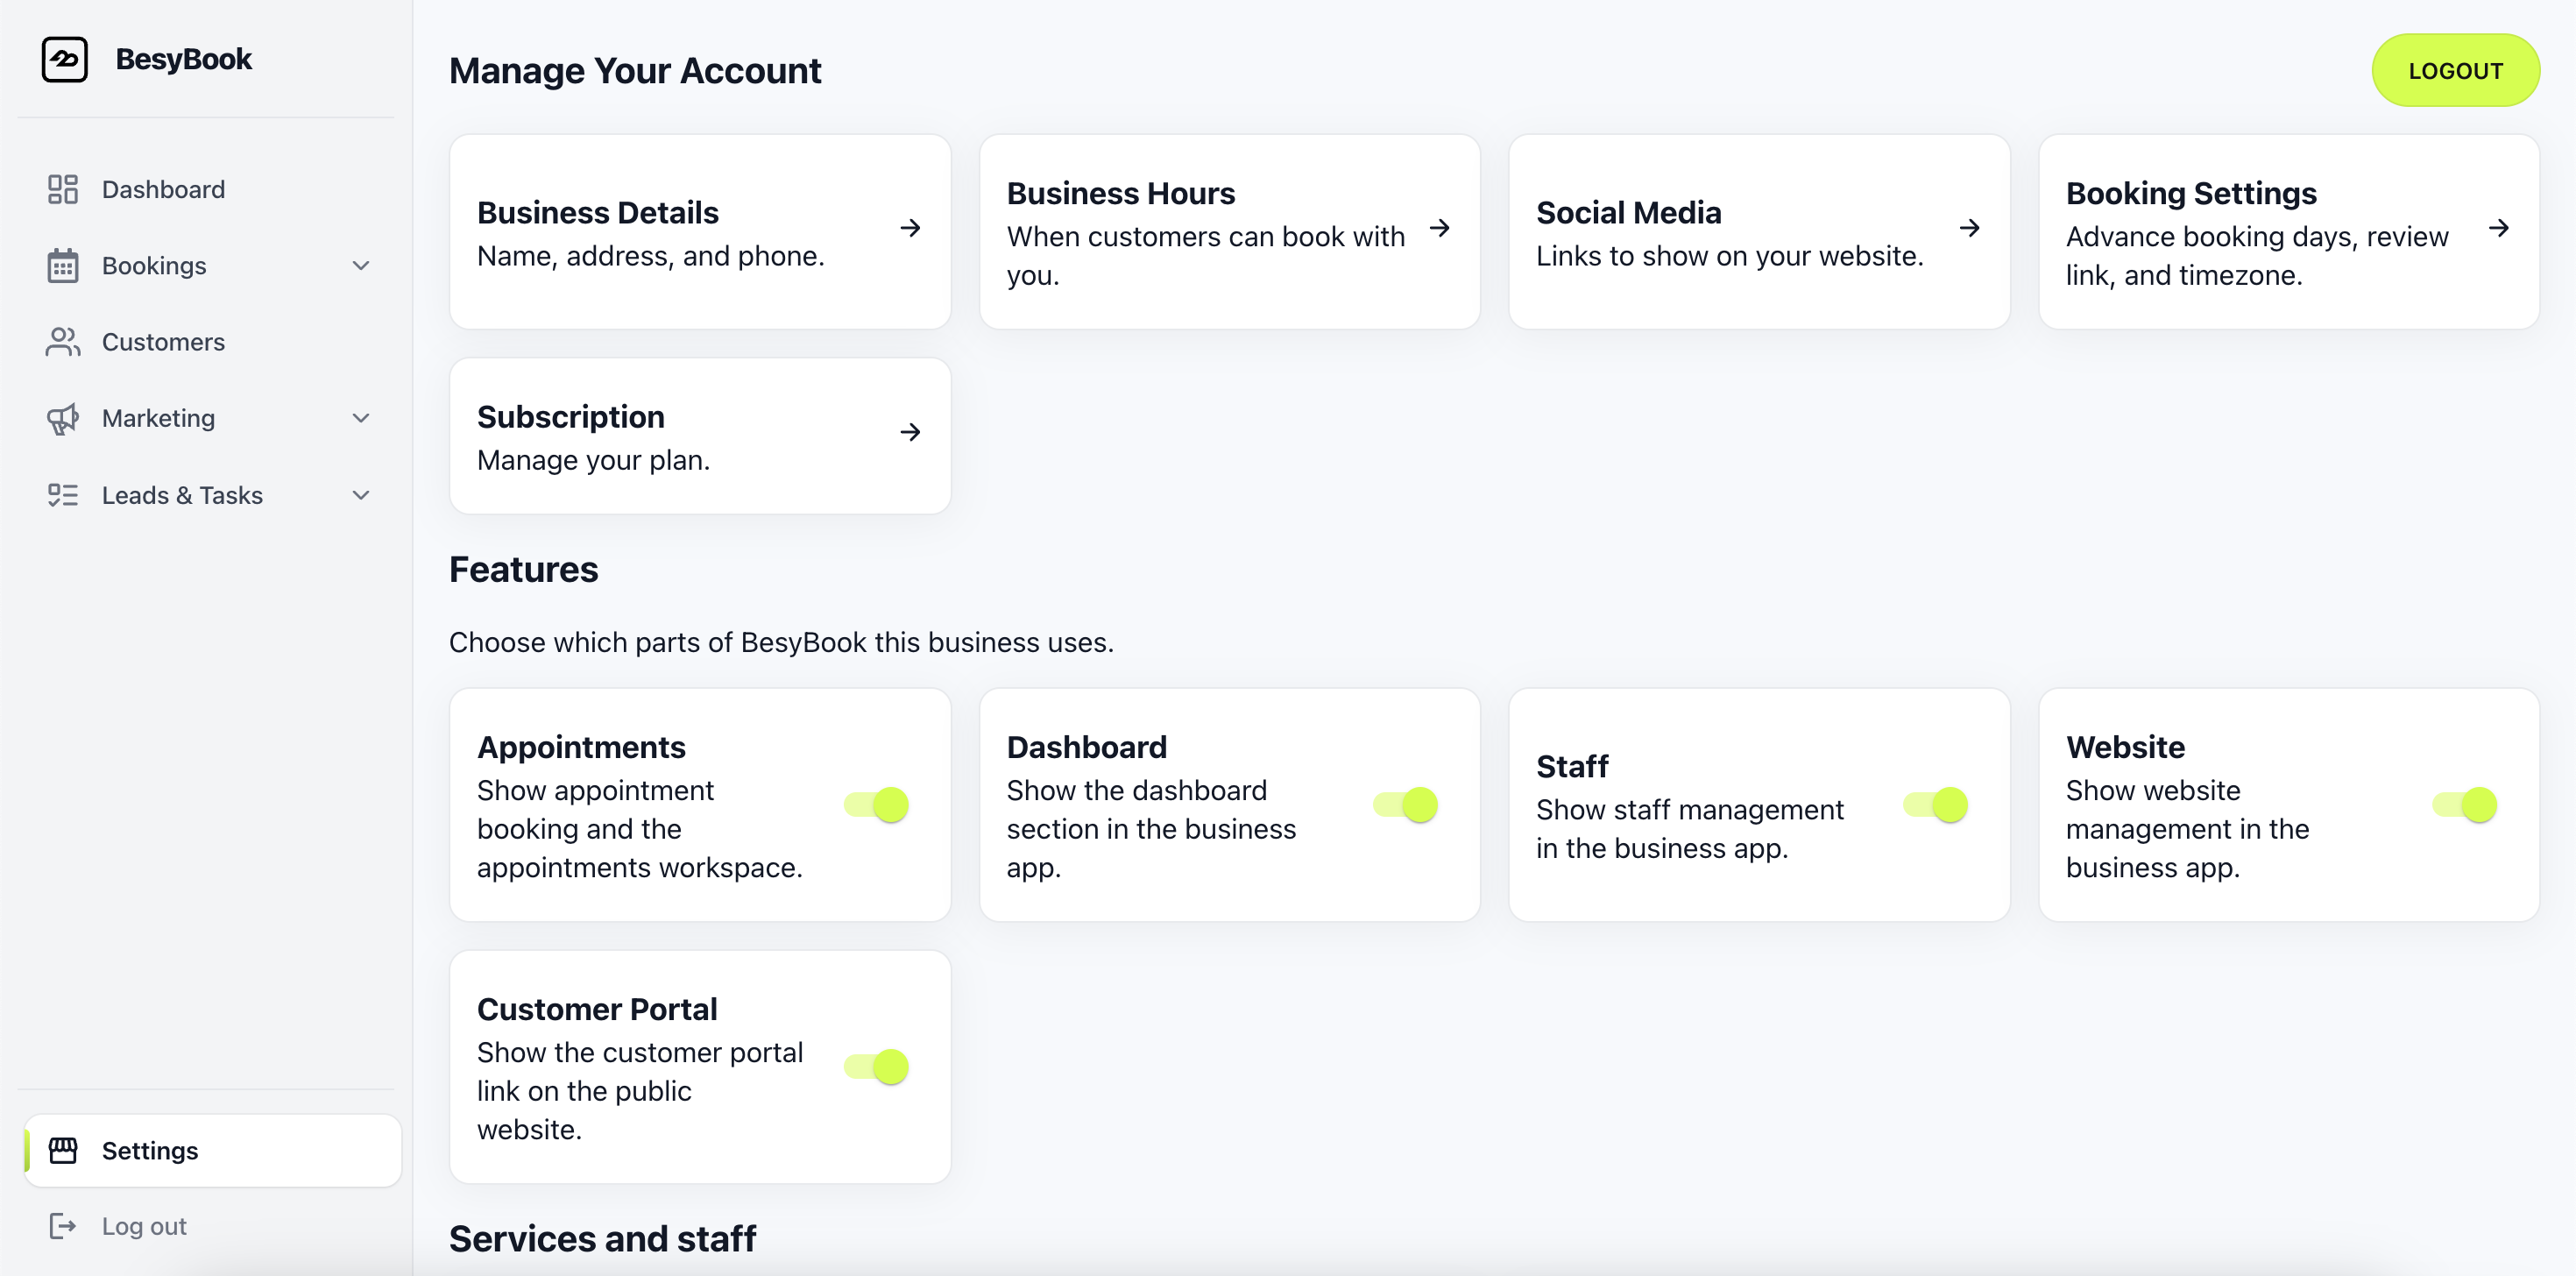
Task: Click the Leads & Tasks checklist icon
Action: pos(63,495)
